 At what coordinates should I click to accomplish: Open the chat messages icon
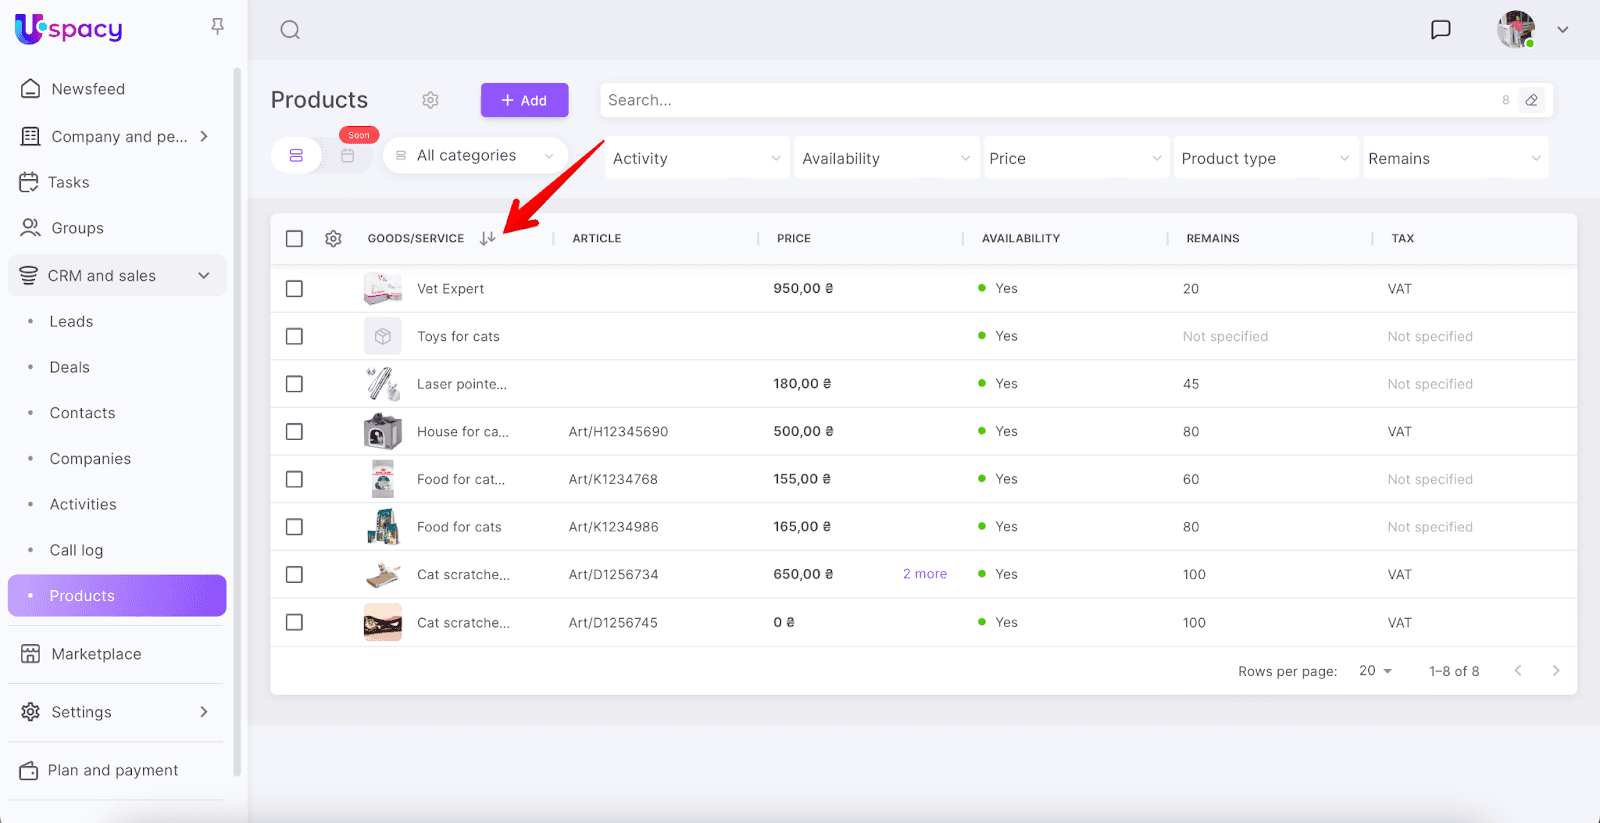click(1440, 30)
